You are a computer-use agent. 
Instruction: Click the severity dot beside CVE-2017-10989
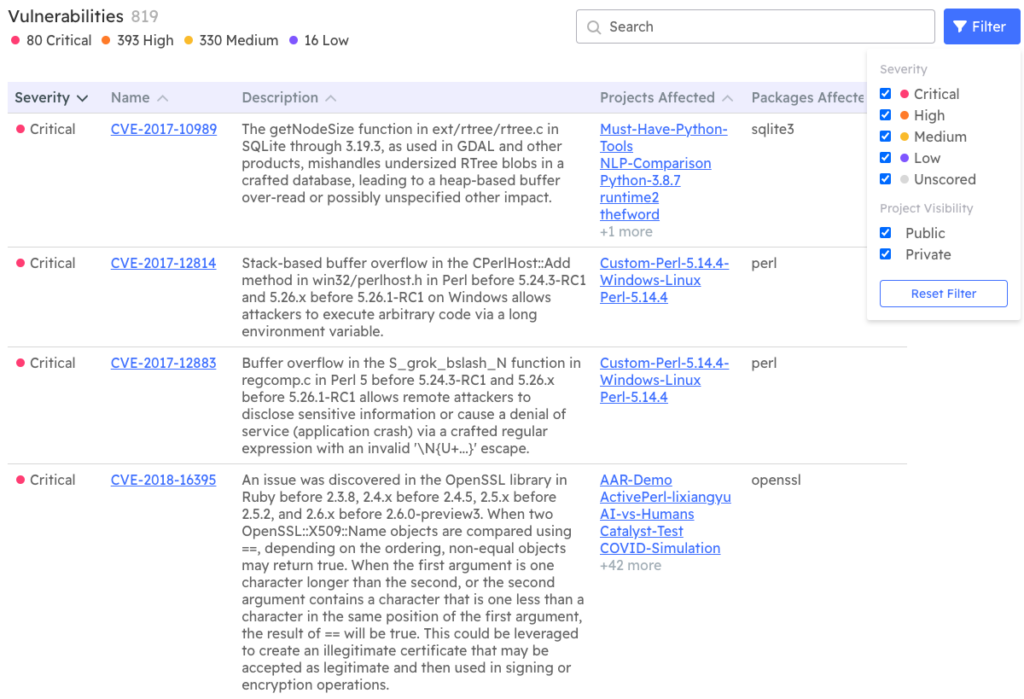(x=18, y=129)
